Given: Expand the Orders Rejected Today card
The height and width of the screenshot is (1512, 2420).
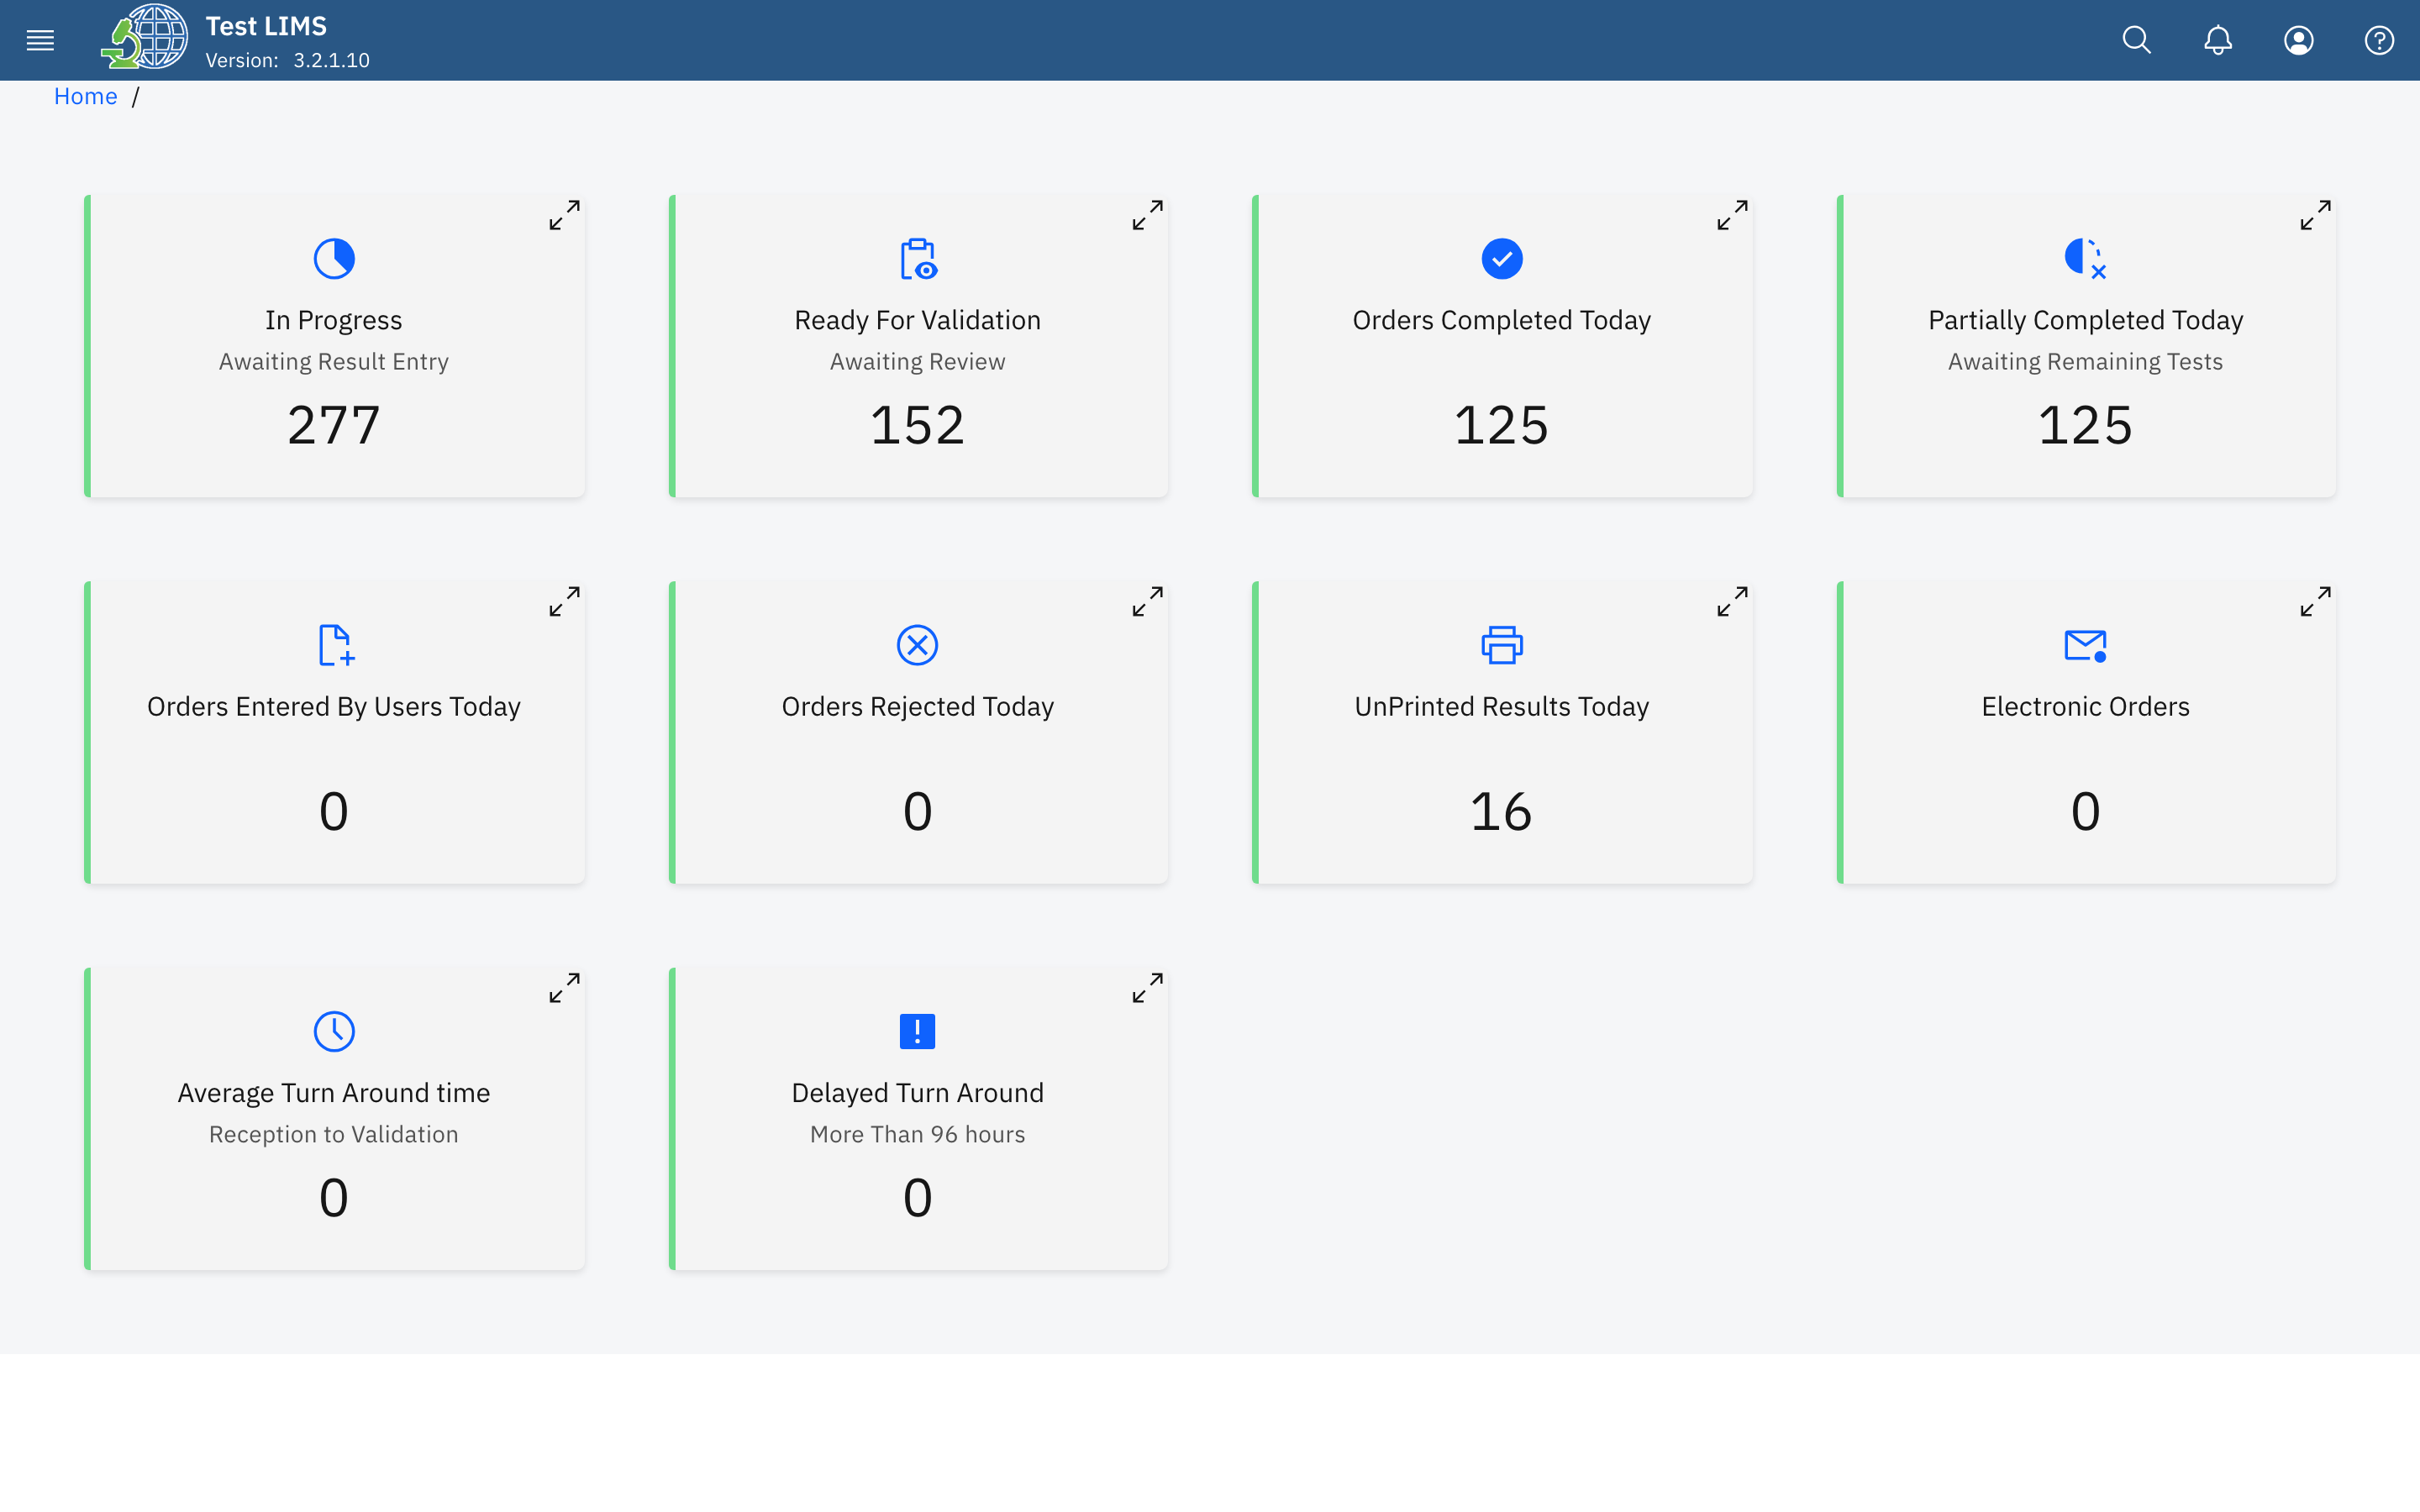Looking at the screenshot, I should pyautogui.click(x=1147, y=601).
